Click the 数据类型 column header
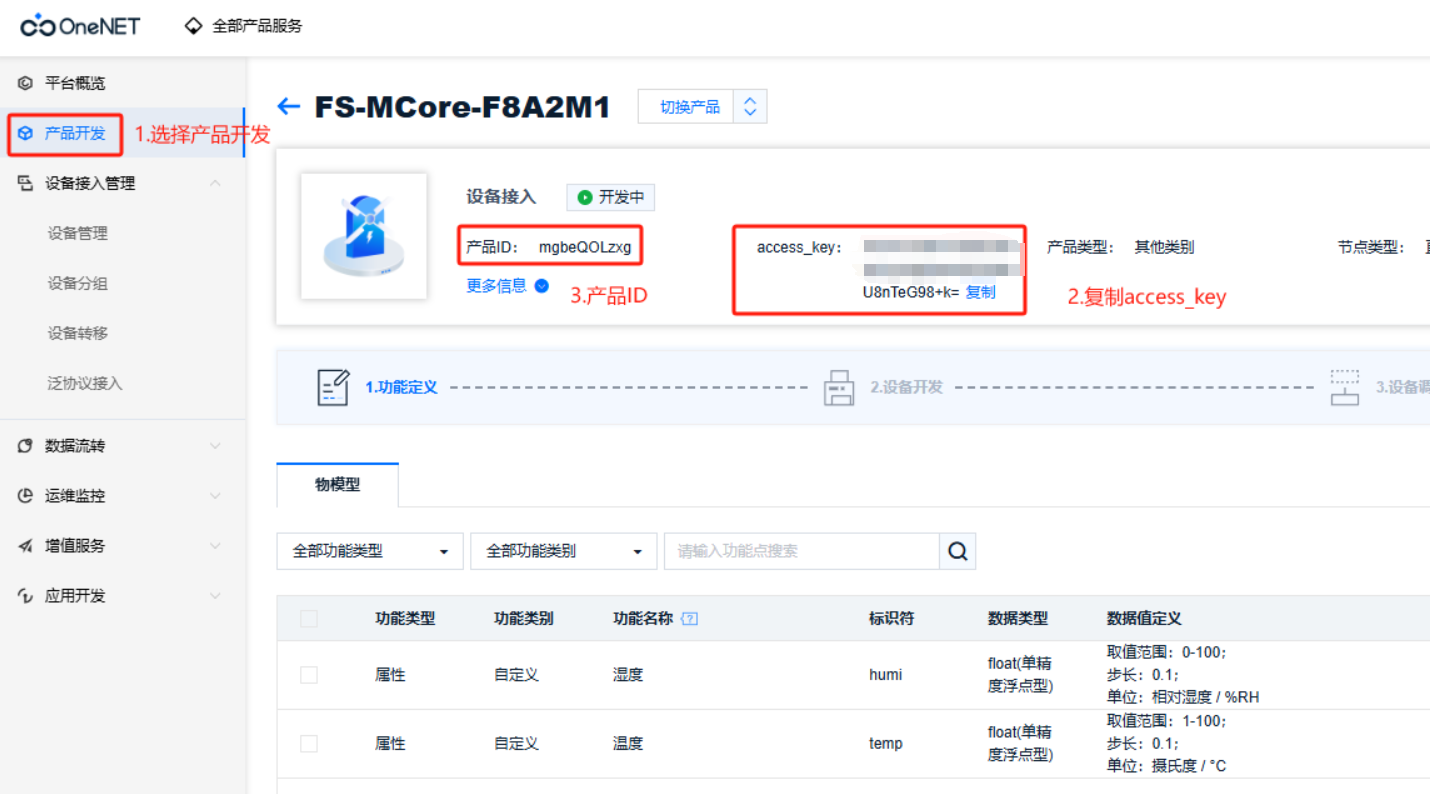Screen dimensions: 1430x794 click(1018, 619)
